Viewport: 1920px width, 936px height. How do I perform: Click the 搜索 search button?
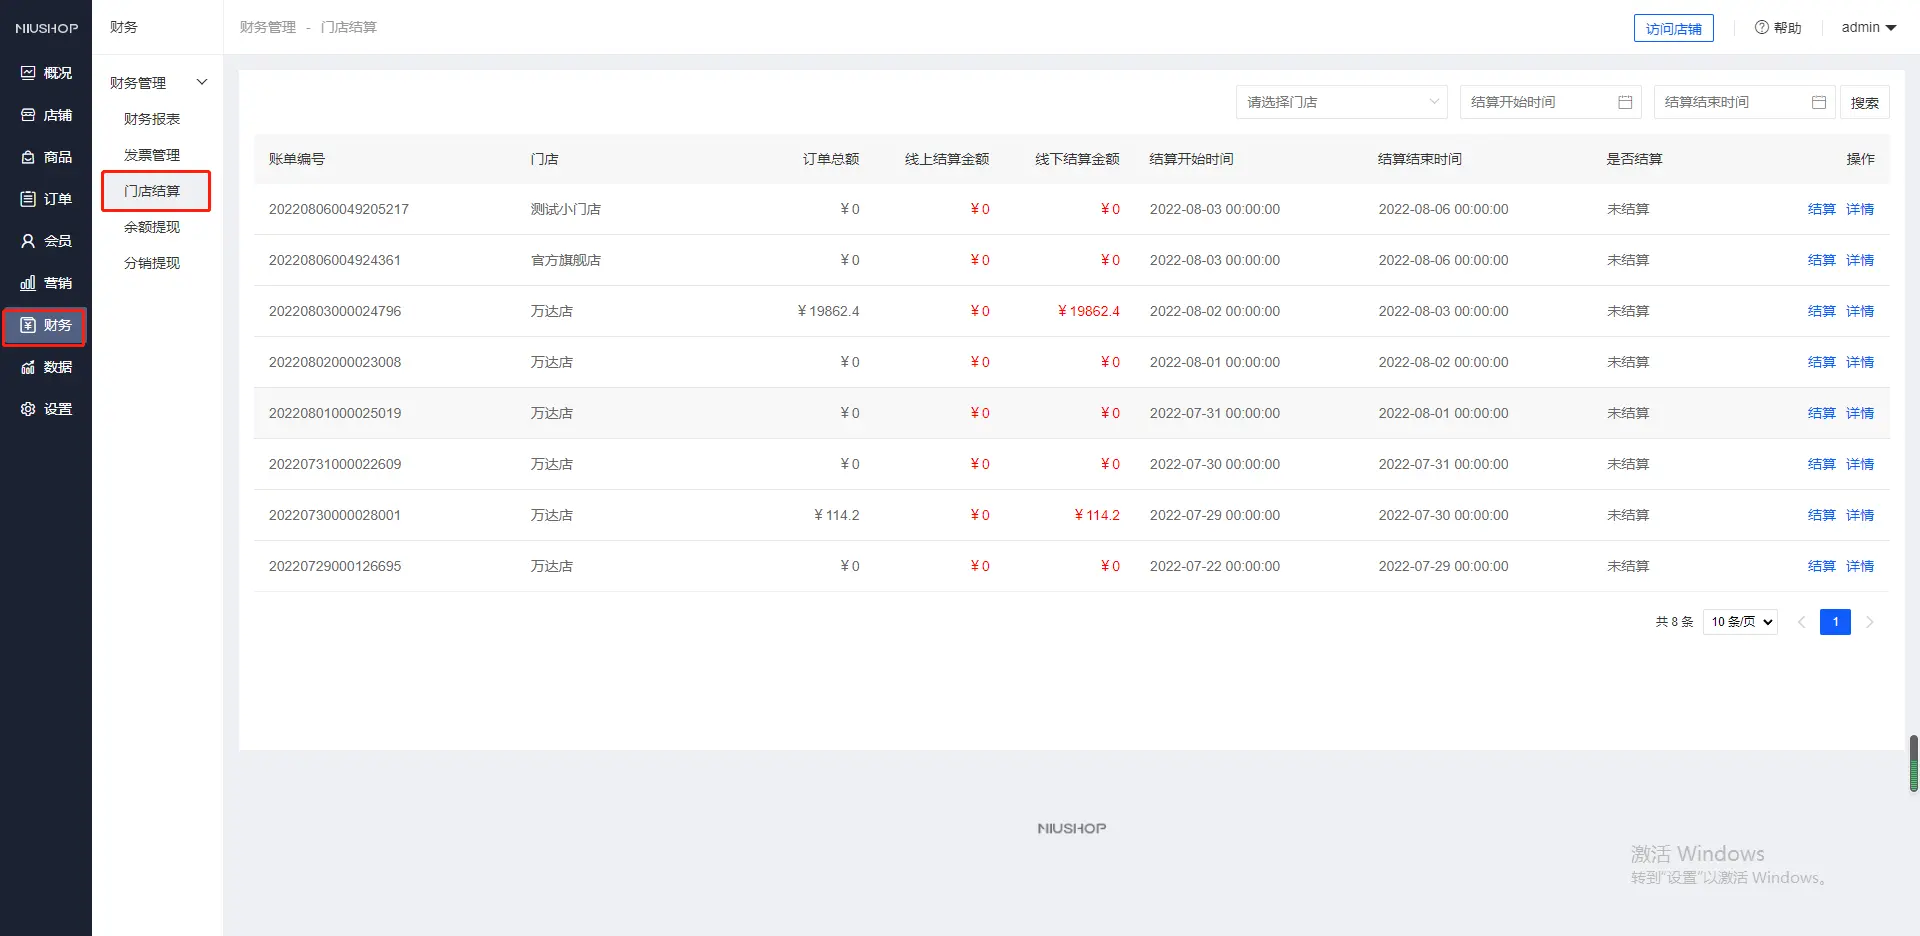(1864, 102)
